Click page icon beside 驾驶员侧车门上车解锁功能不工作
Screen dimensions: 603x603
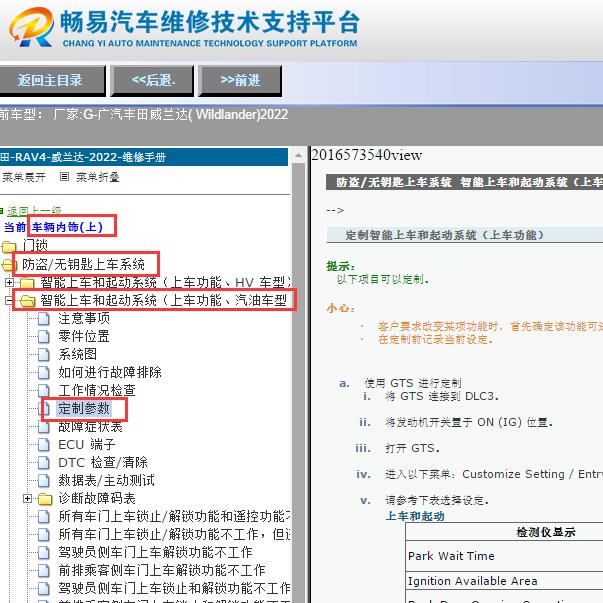pos(44,553)
